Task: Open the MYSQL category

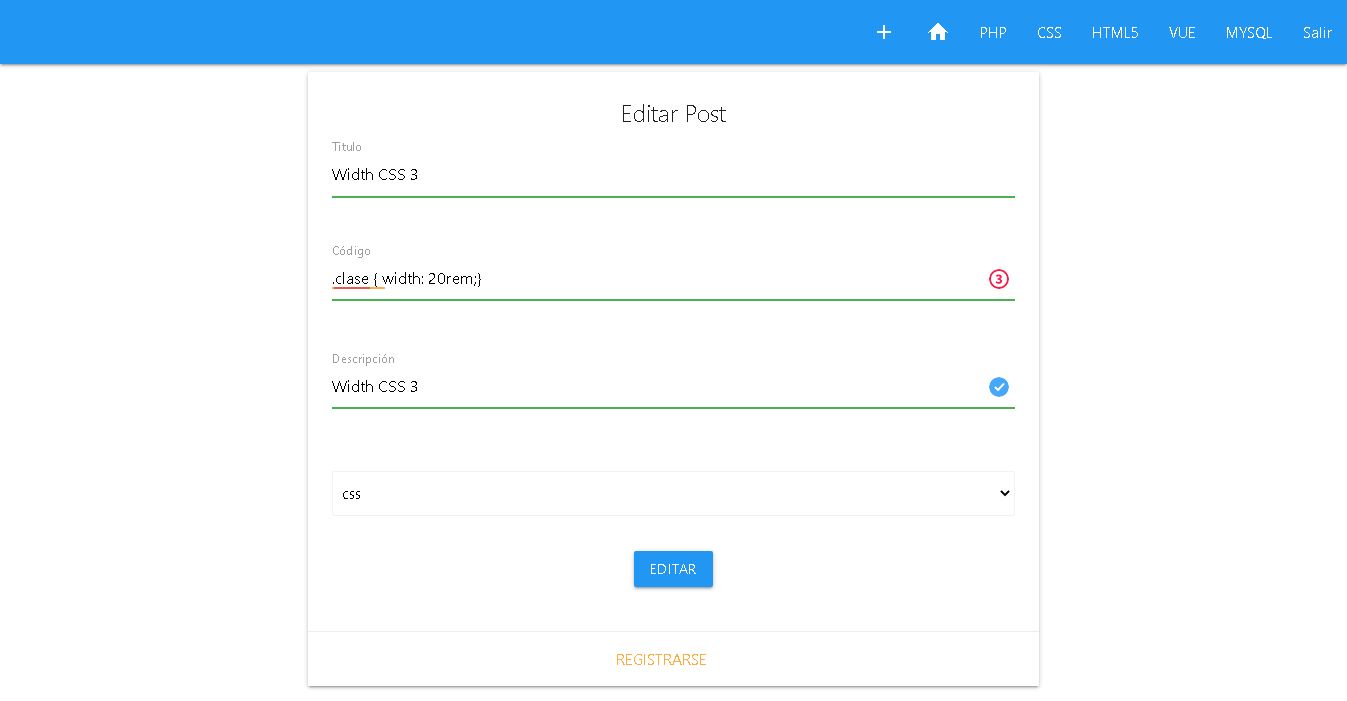Action: [1248, 32]
